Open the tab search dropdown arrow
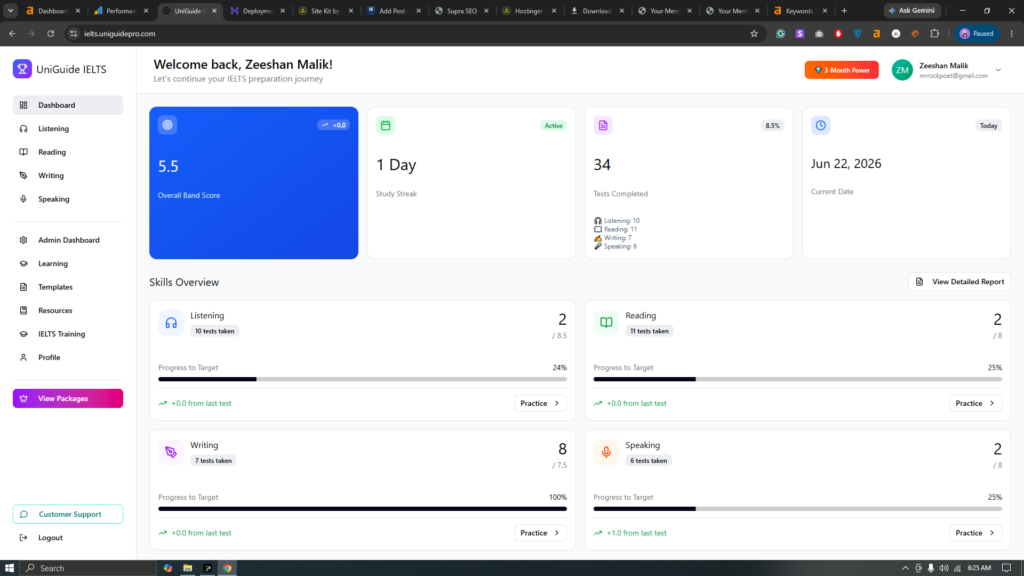The image size is (1024, 576). click(10, 10)
